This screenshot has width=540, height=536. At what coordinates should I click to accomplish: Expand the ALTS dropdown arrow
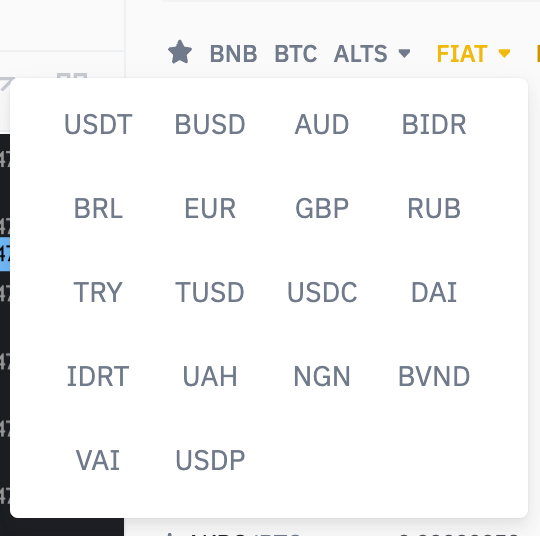[x=404, y=53]
